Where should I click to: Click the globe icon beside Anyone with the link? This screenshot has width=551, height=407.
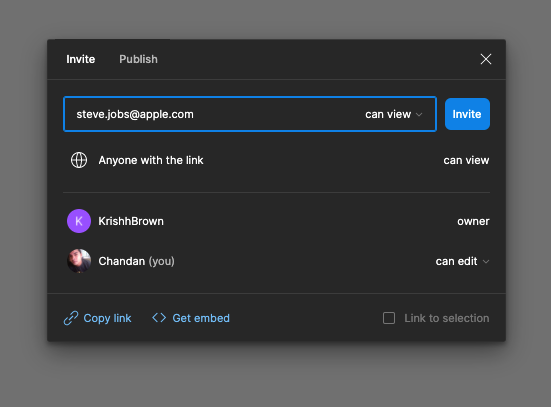(79, 160)
